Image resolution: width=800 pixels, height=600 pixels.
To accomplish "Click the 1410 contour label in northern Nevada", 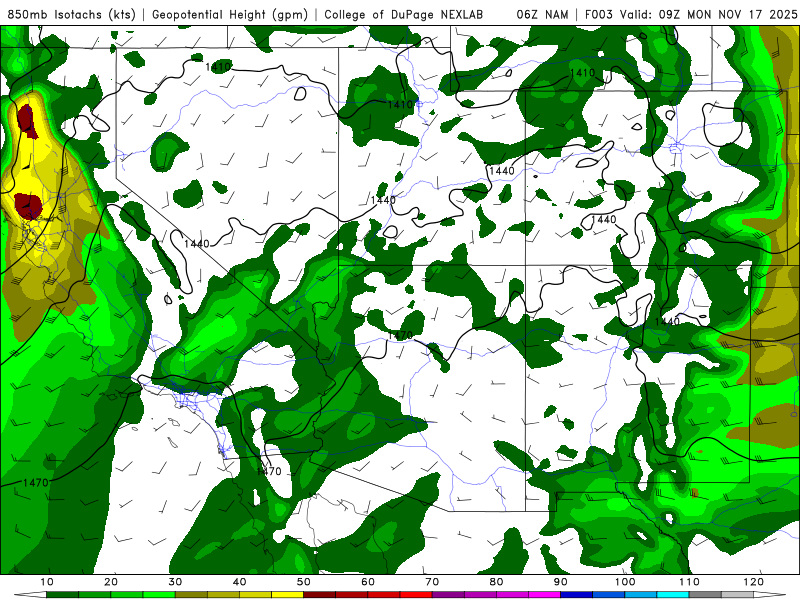I will click(218, 66).
